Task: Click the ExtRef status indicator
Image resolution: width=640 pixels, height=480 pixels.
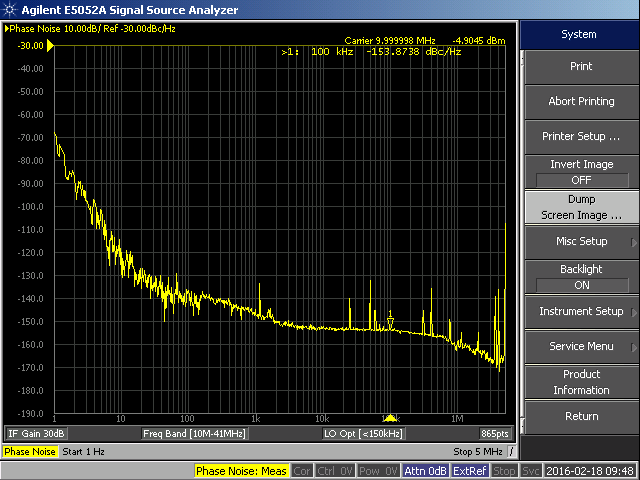Action: pyautogui.click(x=470, y=471)
